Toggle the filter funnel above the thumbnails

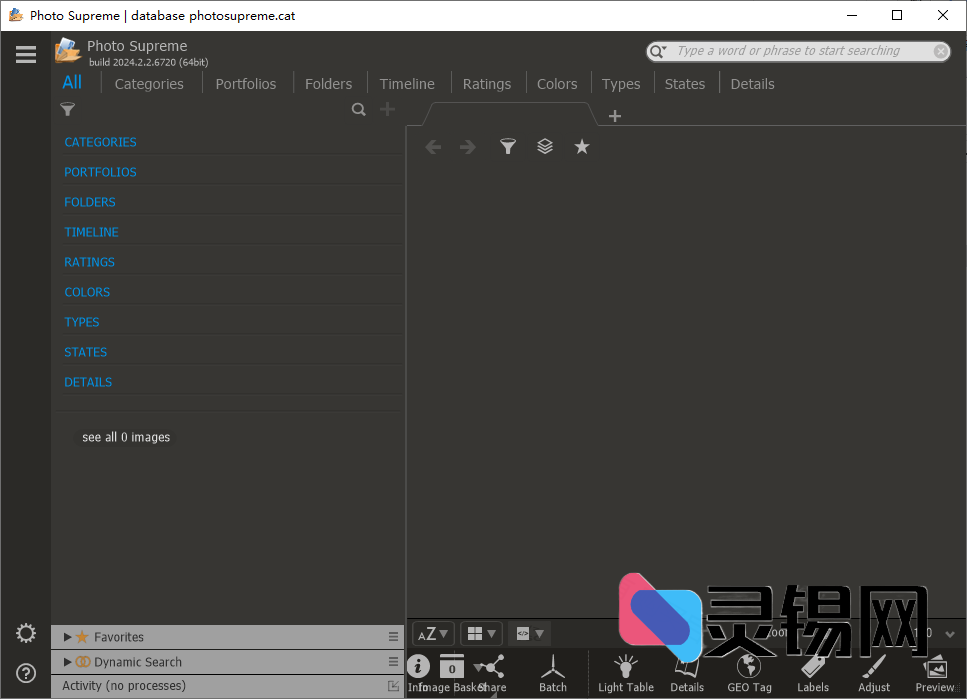pyautogui.click(x=507, y=146)
